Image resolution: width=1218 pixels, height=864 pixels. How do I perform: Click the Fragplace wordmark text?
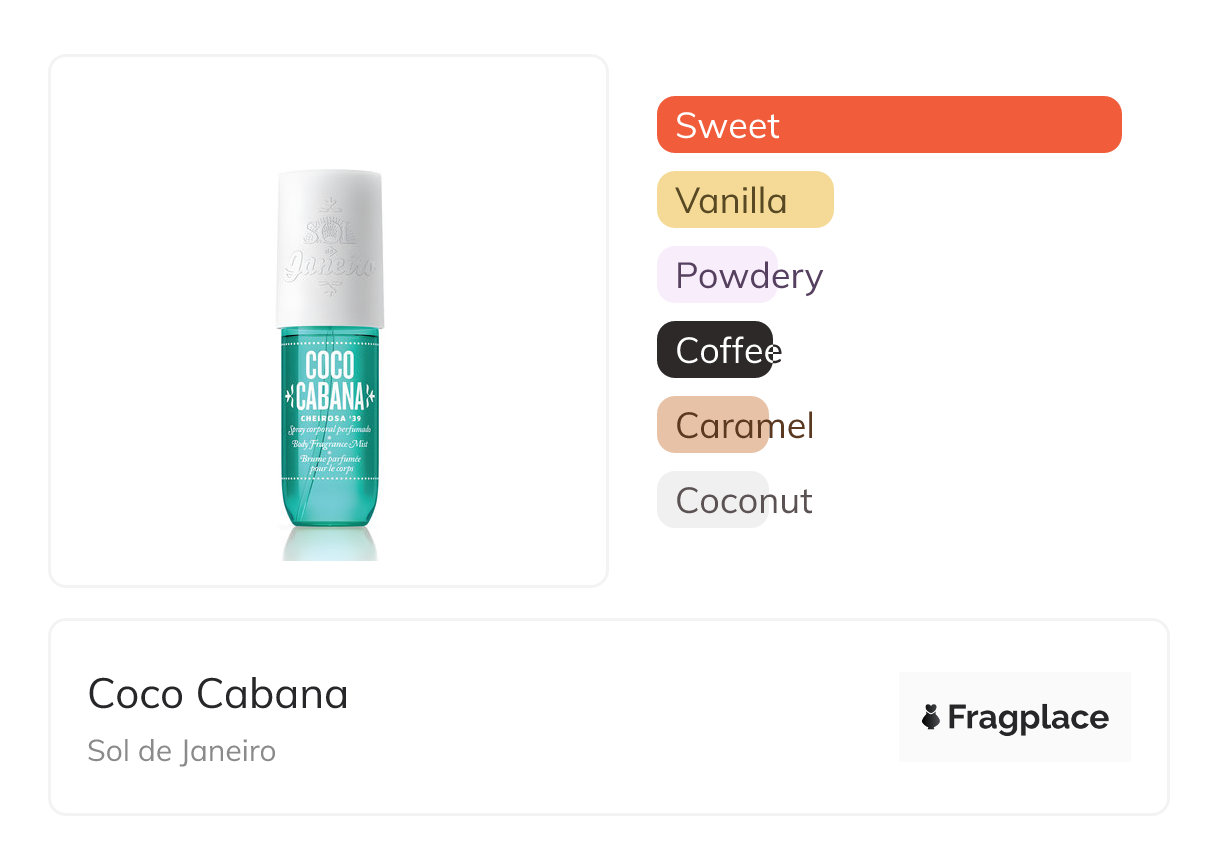[1028, 717]
